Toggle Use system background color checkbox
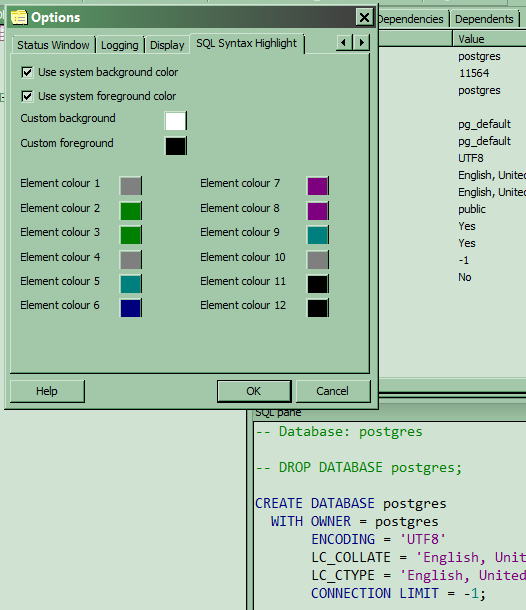This screenshot has width=526, height=610. click(x=27, y=72)
